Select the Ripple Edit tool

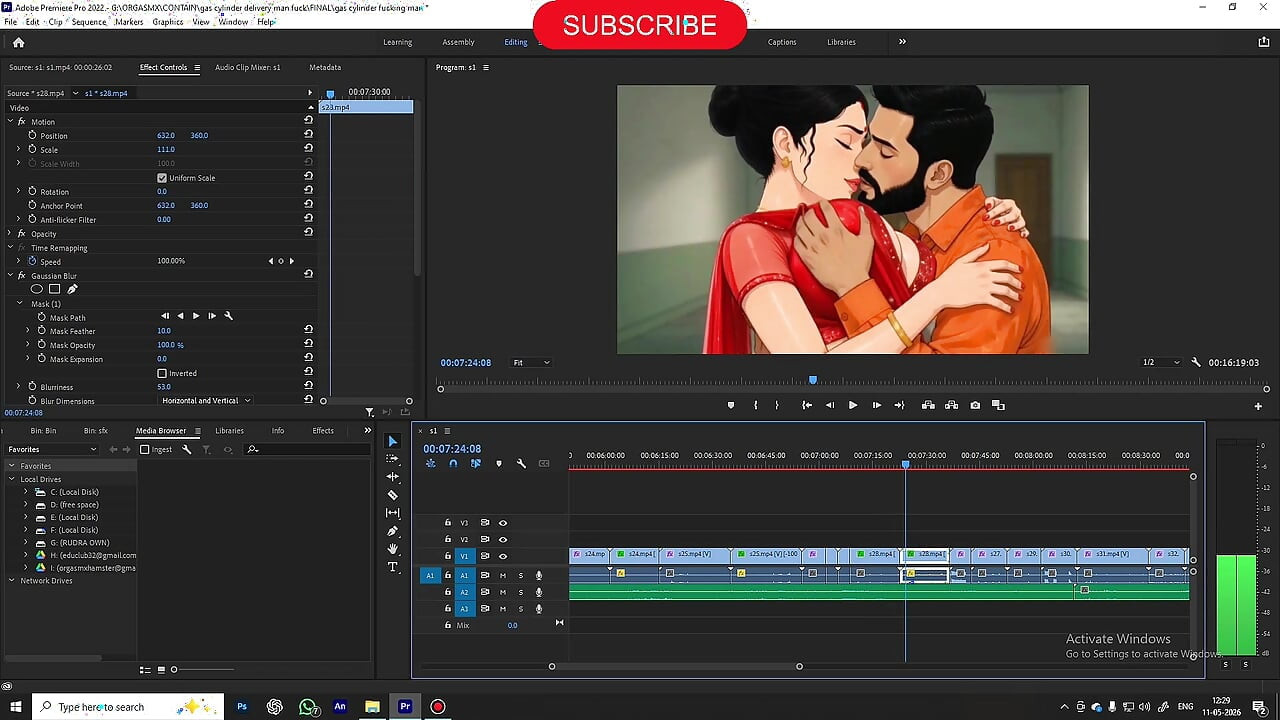coord(392,476)
